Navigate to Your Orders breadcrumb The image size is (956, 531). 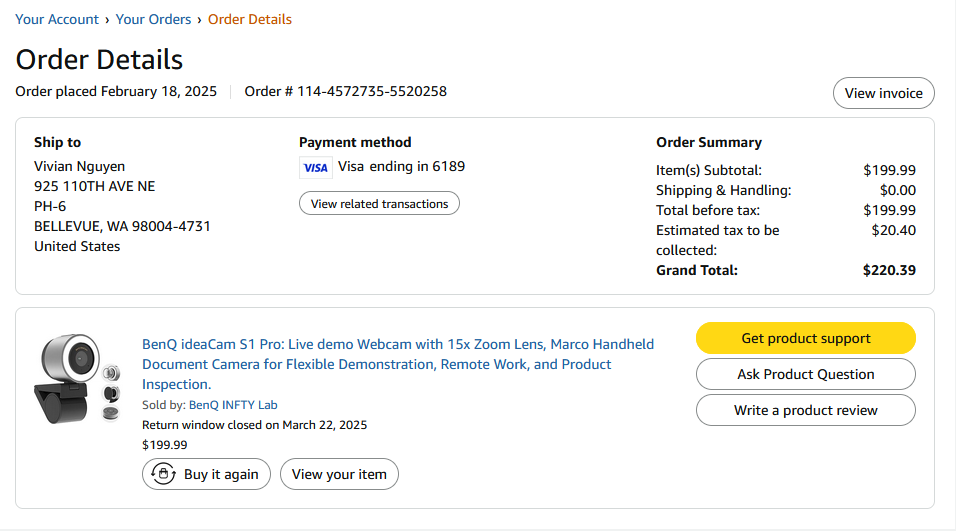click(x=154, y=19)
